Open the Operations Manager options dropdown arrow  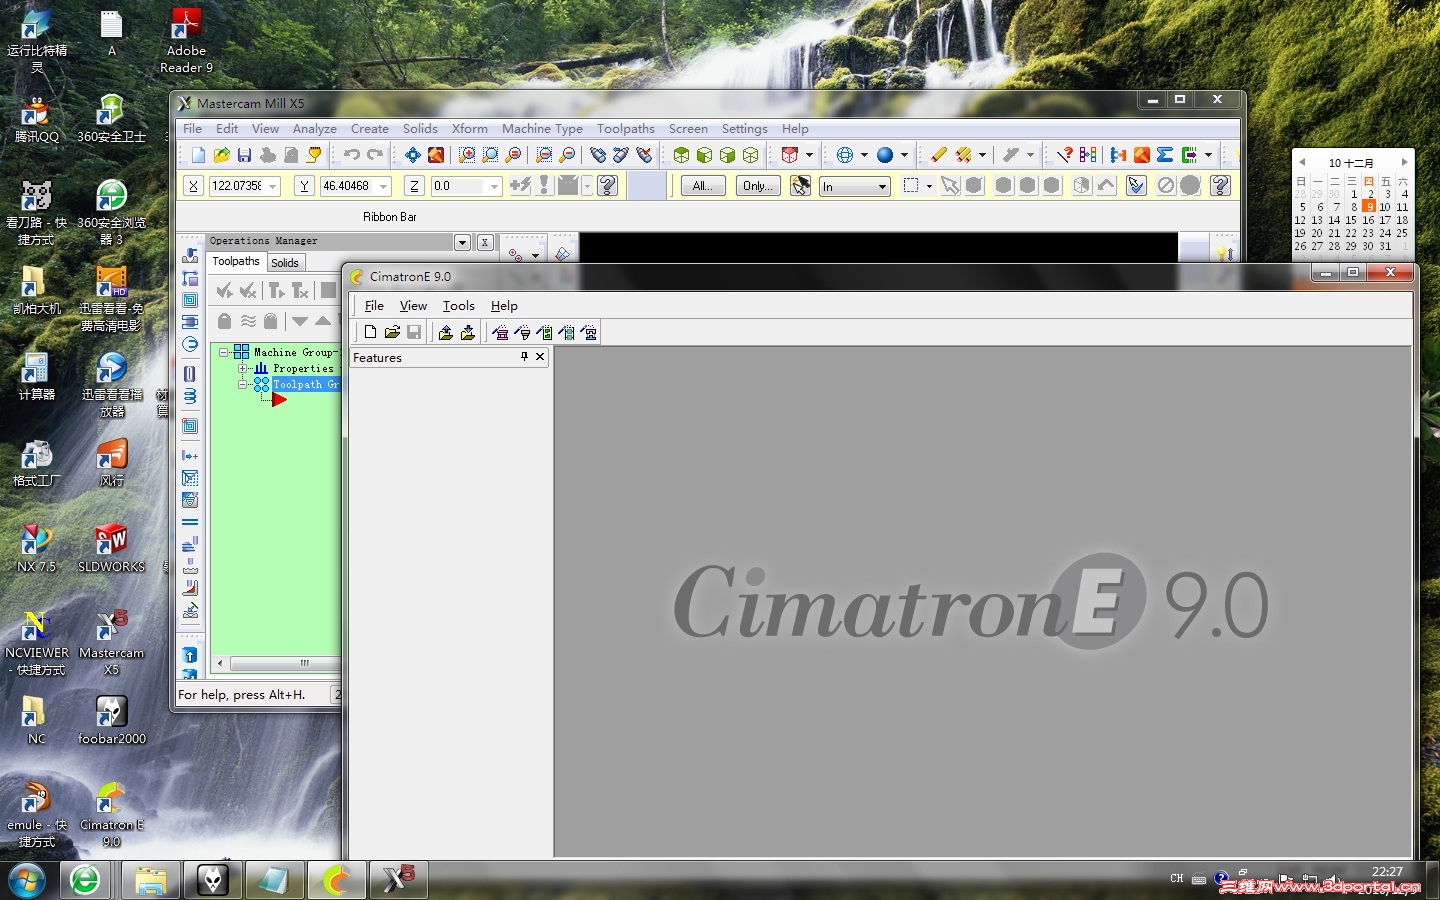pos(462,242)
